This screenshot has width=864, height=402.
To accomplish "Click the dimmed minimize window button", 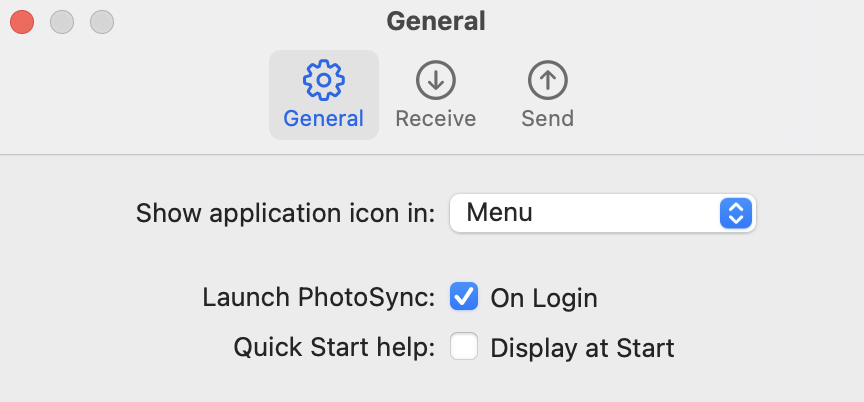I will click(x=62, y=22).
